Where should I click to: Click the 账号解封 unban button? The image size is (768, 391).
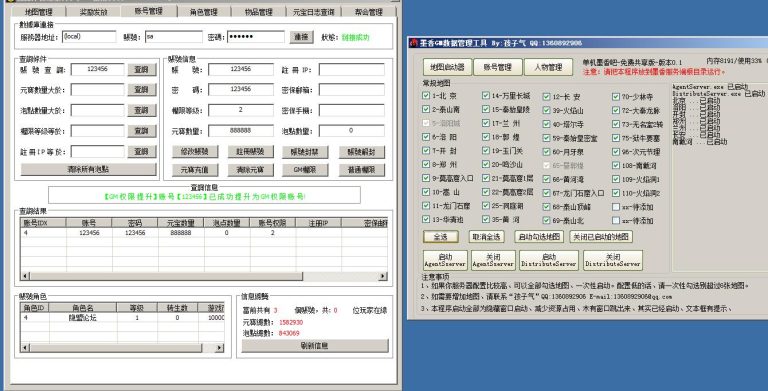click(x=361, y=152)
